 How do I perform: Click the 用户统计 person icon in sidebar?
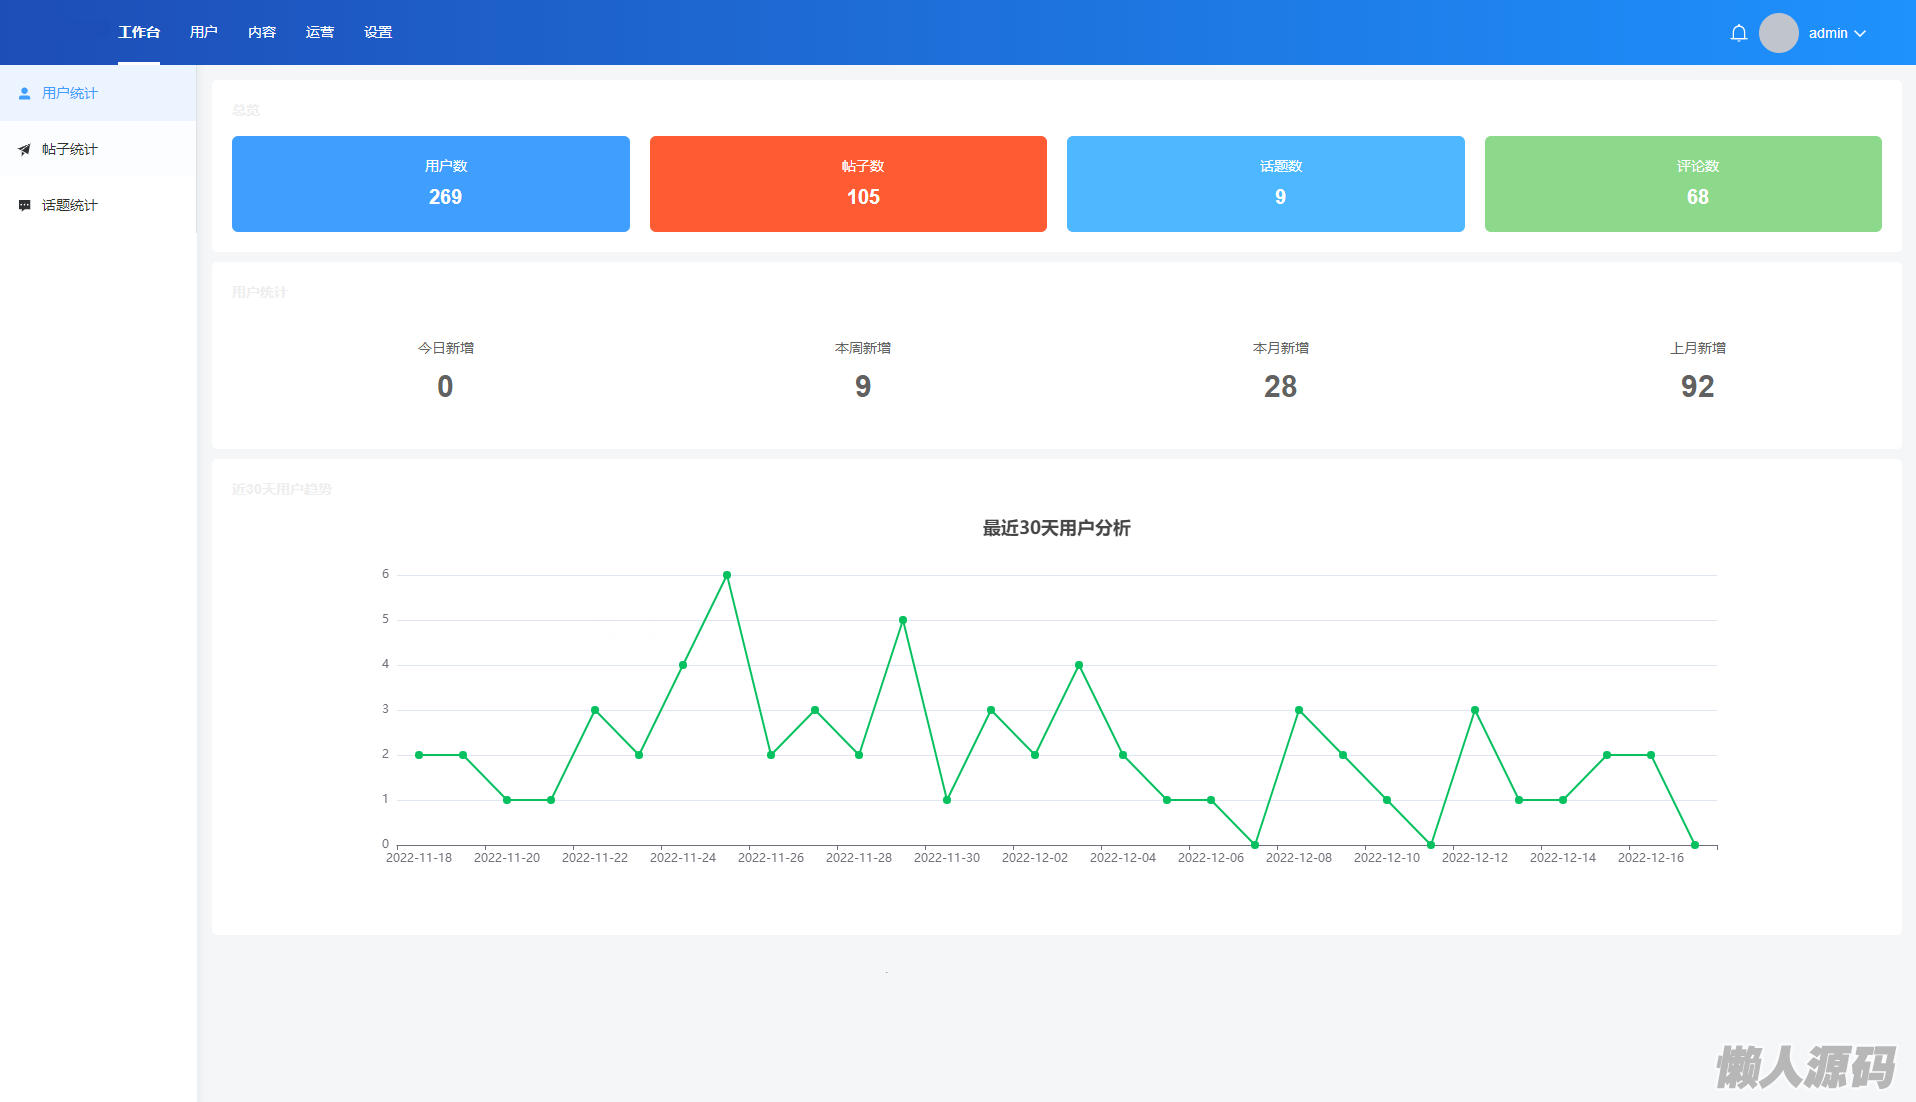[25, 93]
